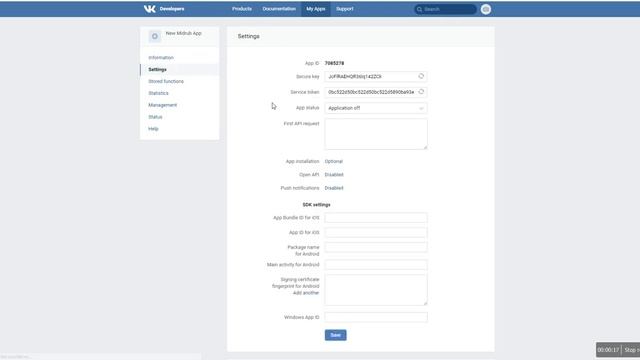Change Open API Disabled setting

pyautogui.click(x=334, y=175)
